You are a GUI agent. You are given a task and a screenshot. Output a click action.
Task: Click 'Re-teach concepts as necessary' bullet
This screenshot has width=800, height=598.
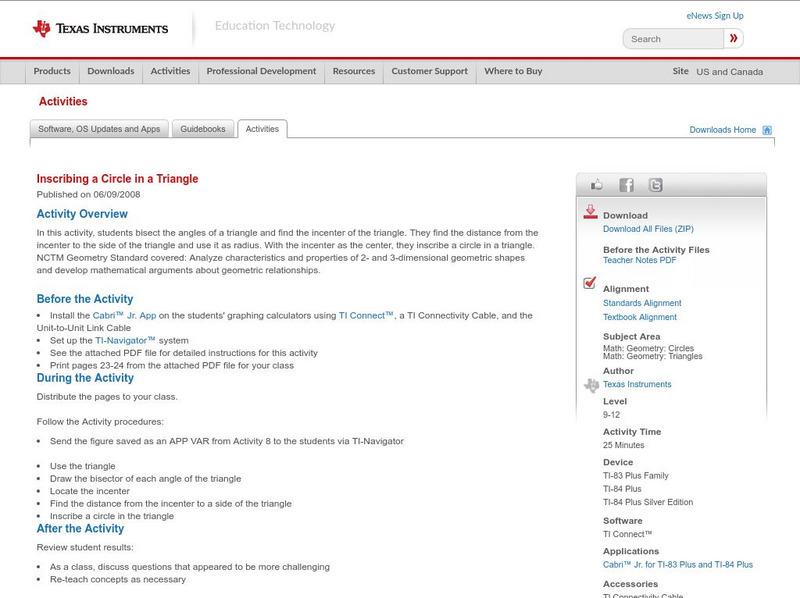[118, 579]
